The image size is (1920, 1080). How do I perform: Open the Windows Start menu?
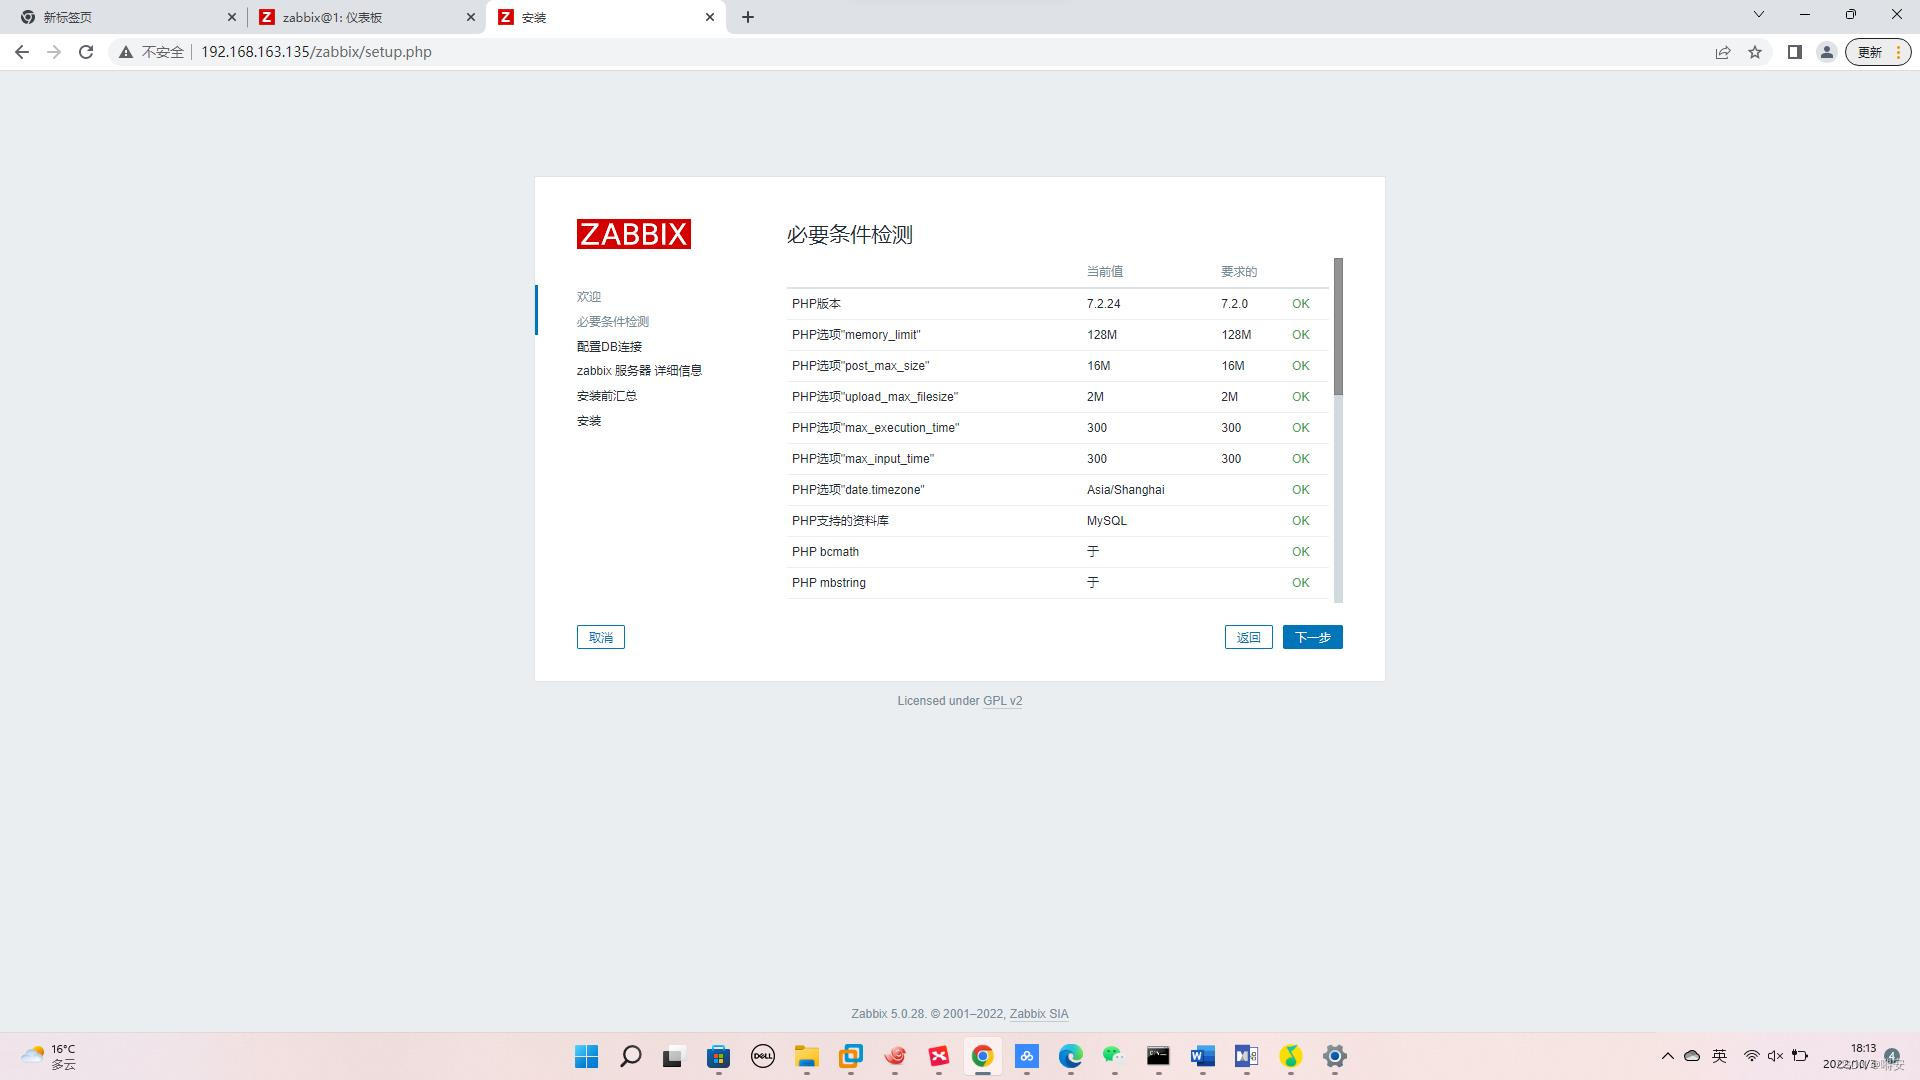pos(587,1056)
